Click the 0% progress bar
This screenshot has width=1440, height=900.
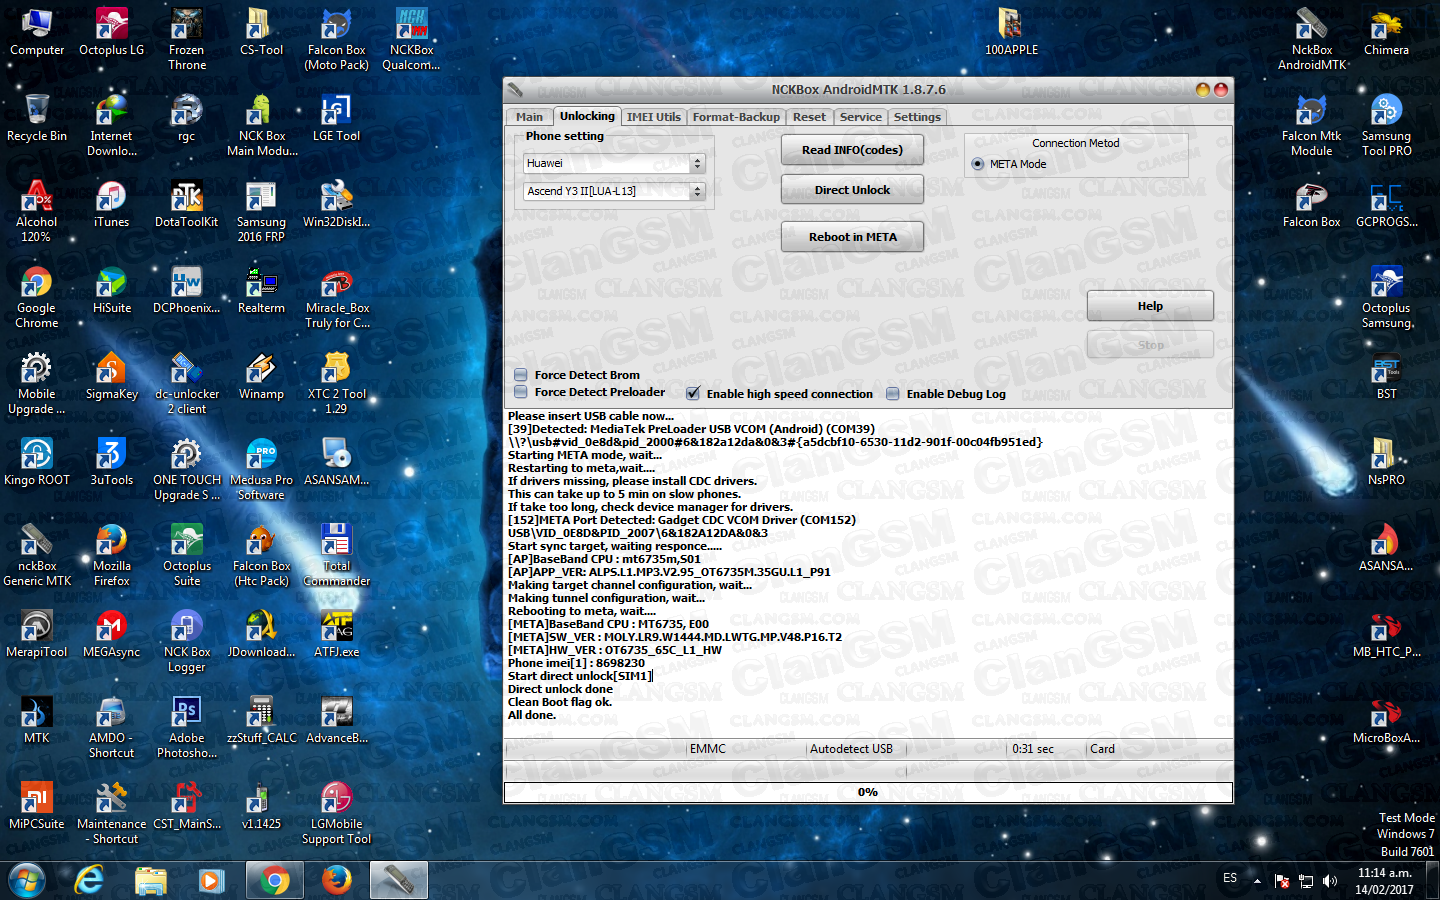point(868,792)
